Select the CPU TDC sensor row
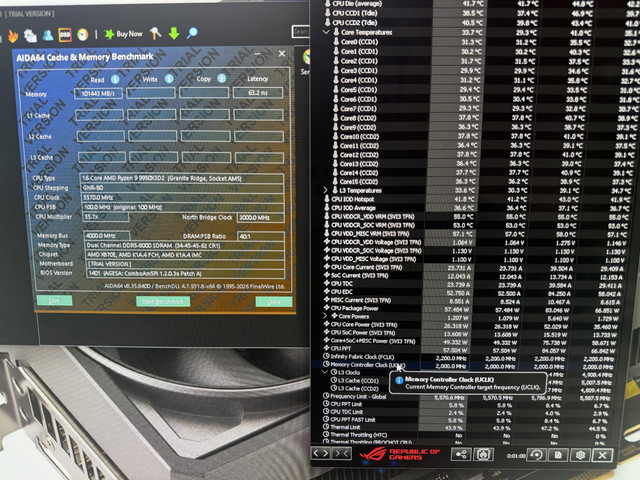The image size is (640, 480). click(x=473, y=284)
